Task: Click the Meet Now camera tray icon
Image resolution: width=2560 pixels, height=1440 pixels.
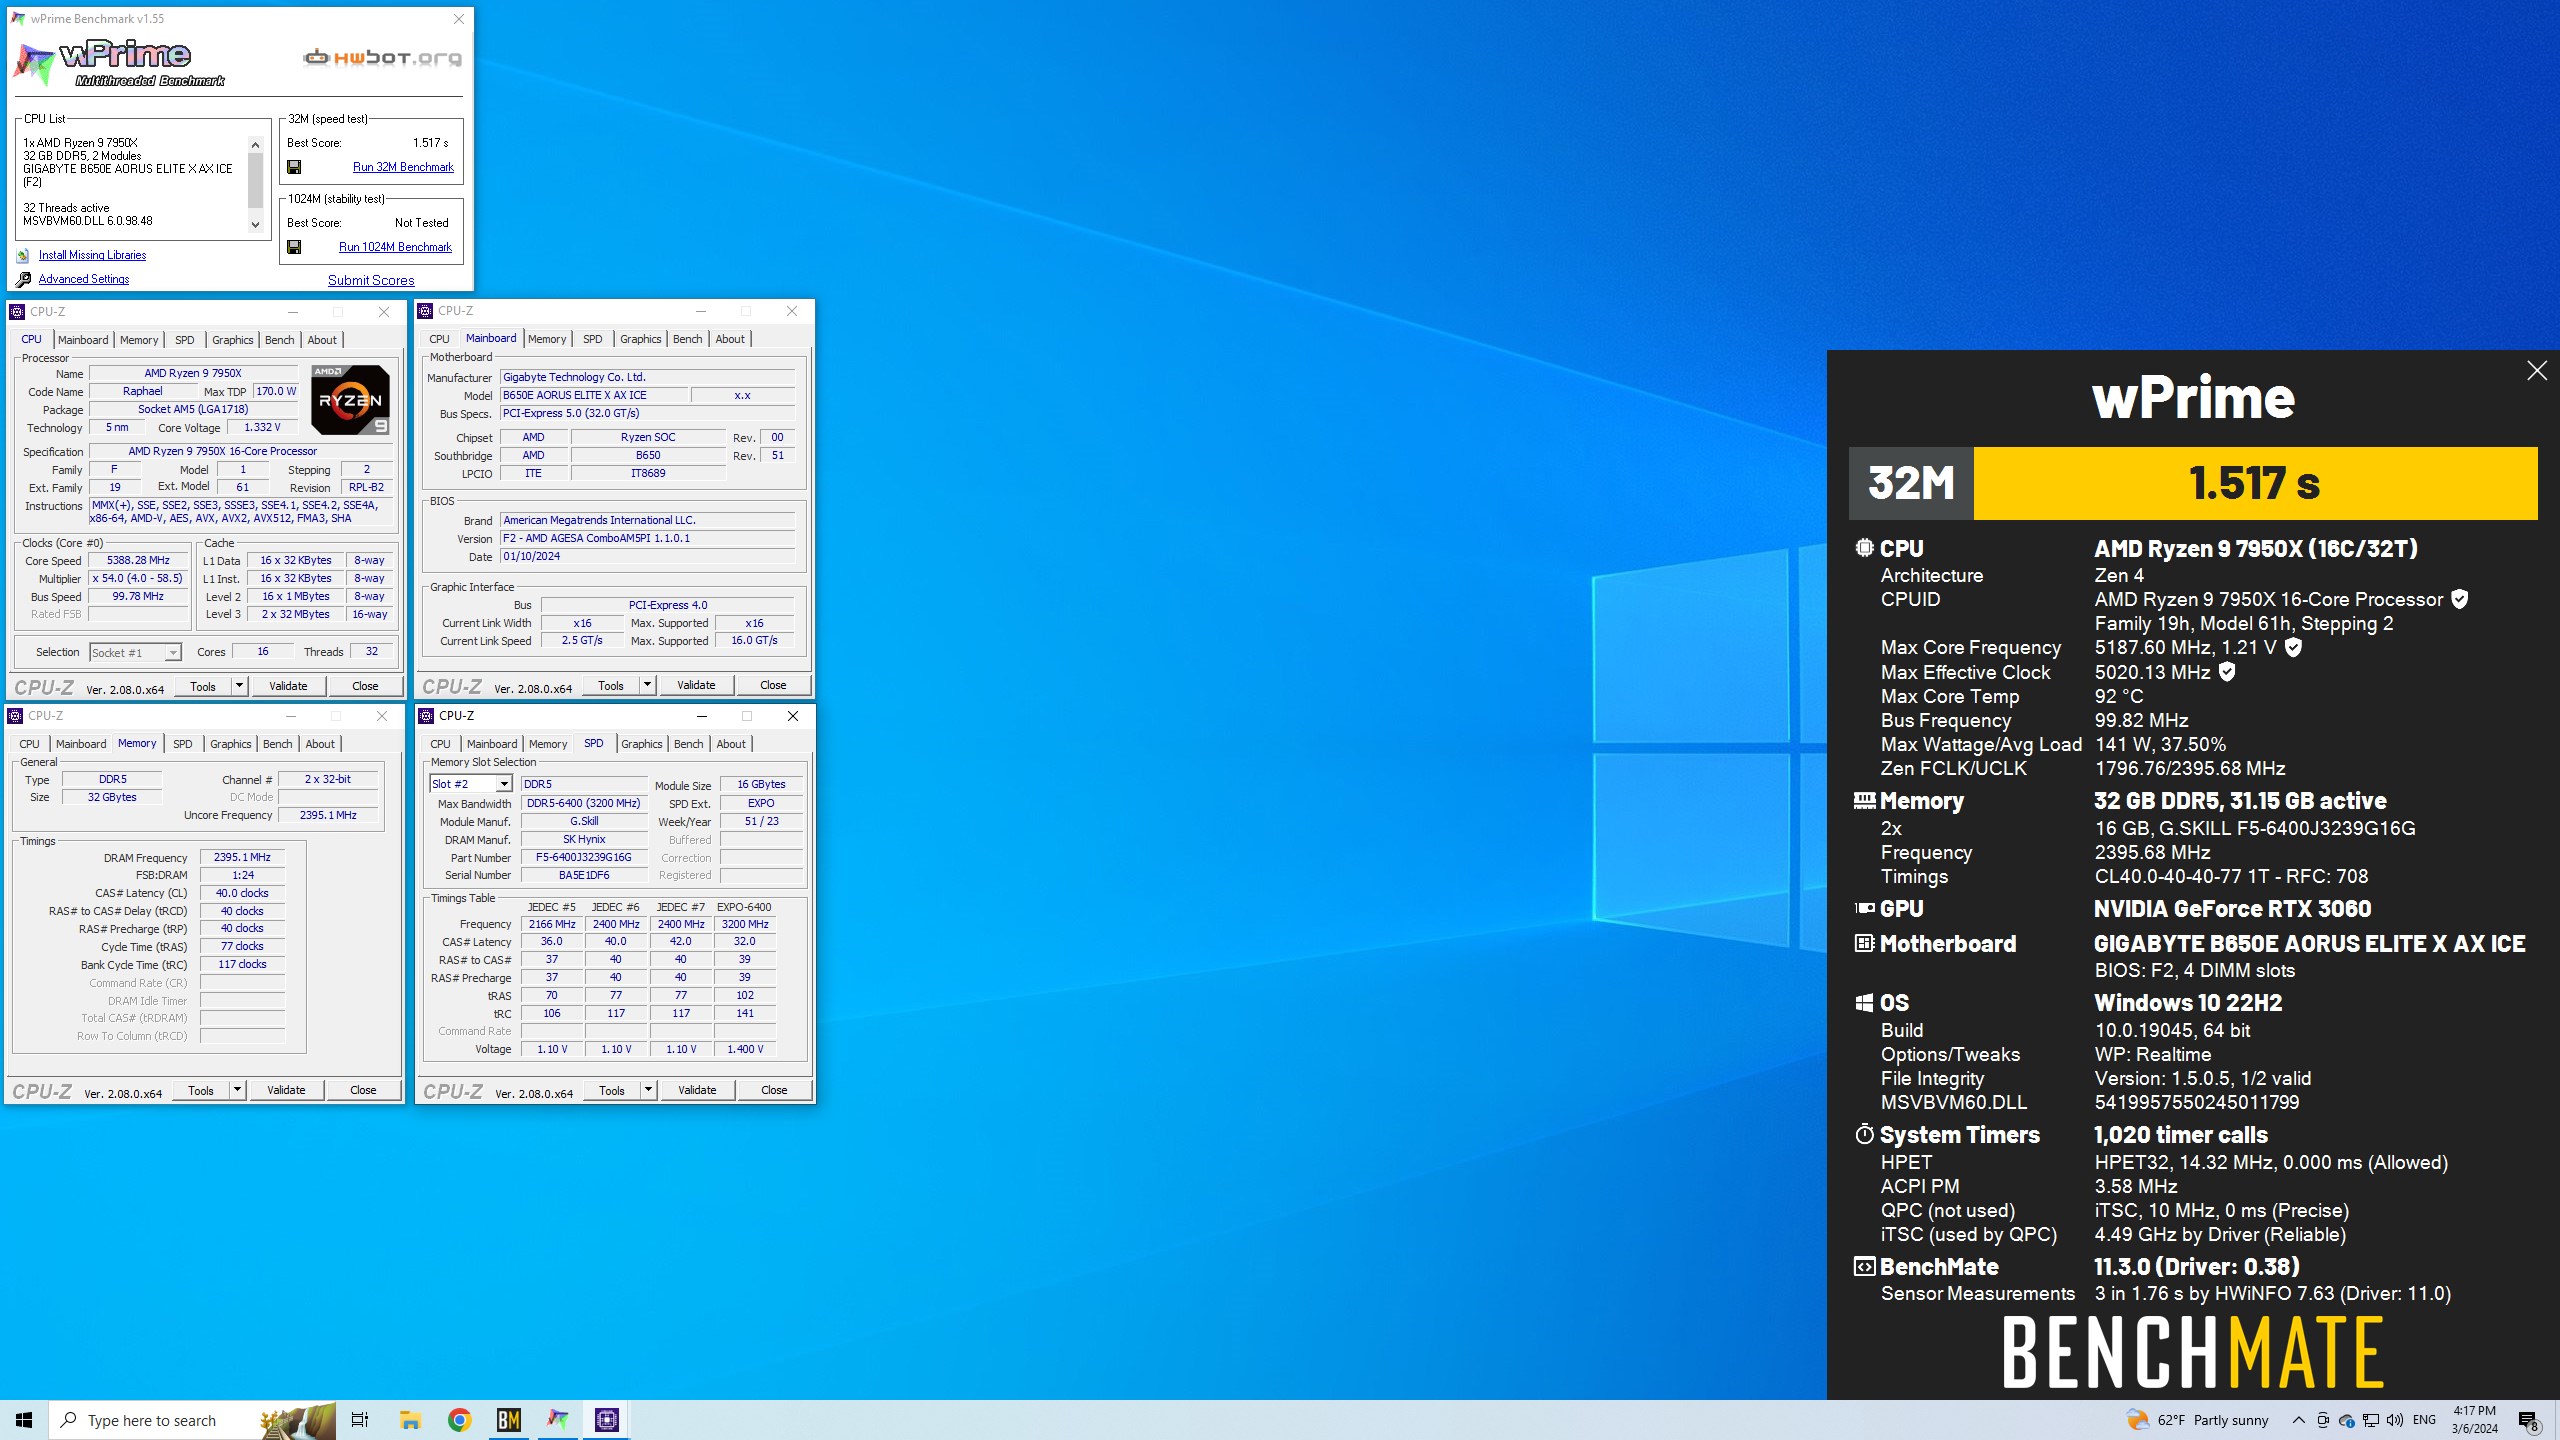Action: (x=2322, y=1420)
